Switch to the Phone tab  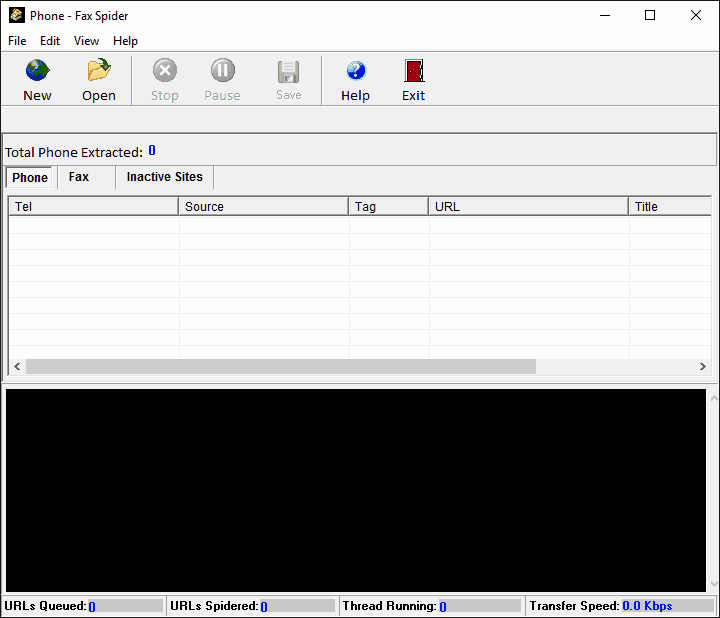tap(30, 178)
